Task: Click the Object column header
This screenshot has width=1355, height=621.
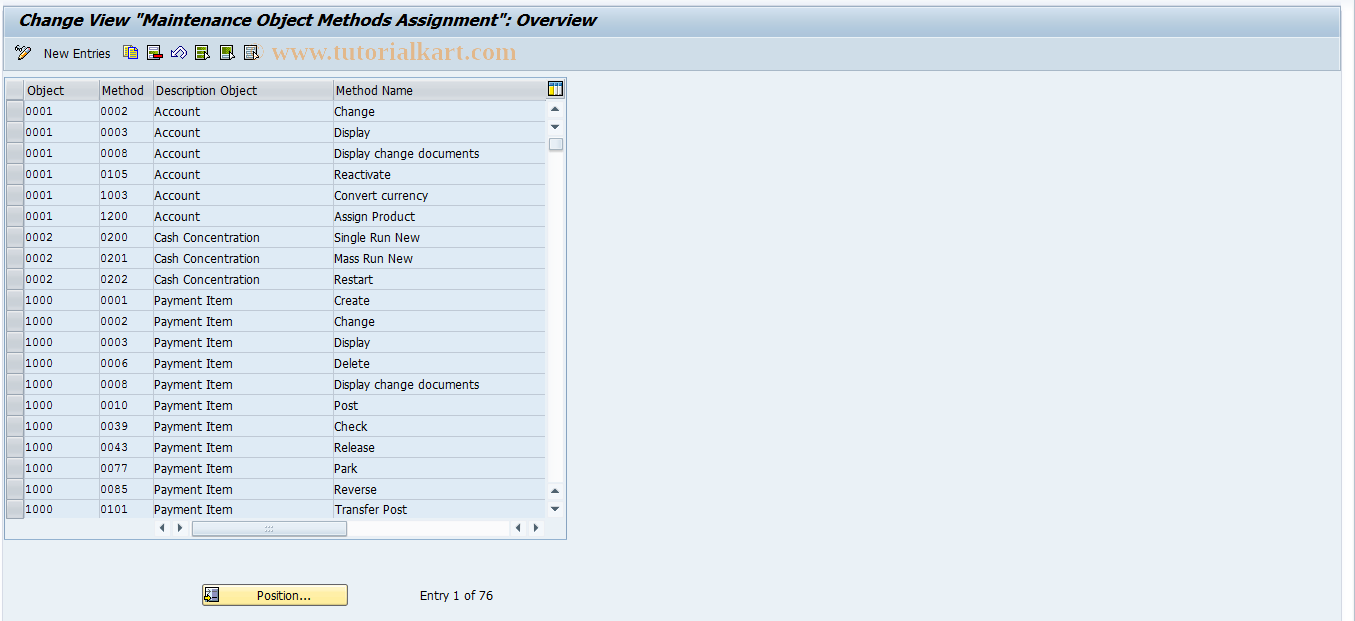Action: click(60, 90)
